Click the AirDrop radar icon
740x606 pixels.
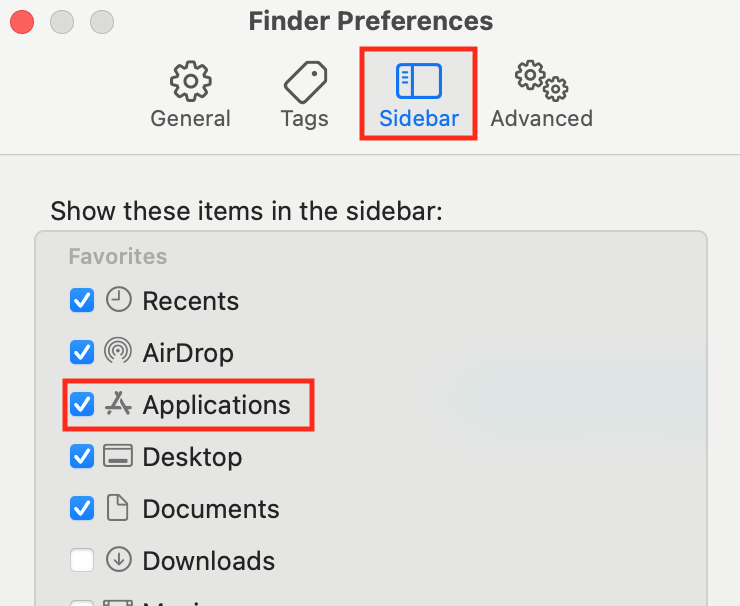click(x=118, y=351)
